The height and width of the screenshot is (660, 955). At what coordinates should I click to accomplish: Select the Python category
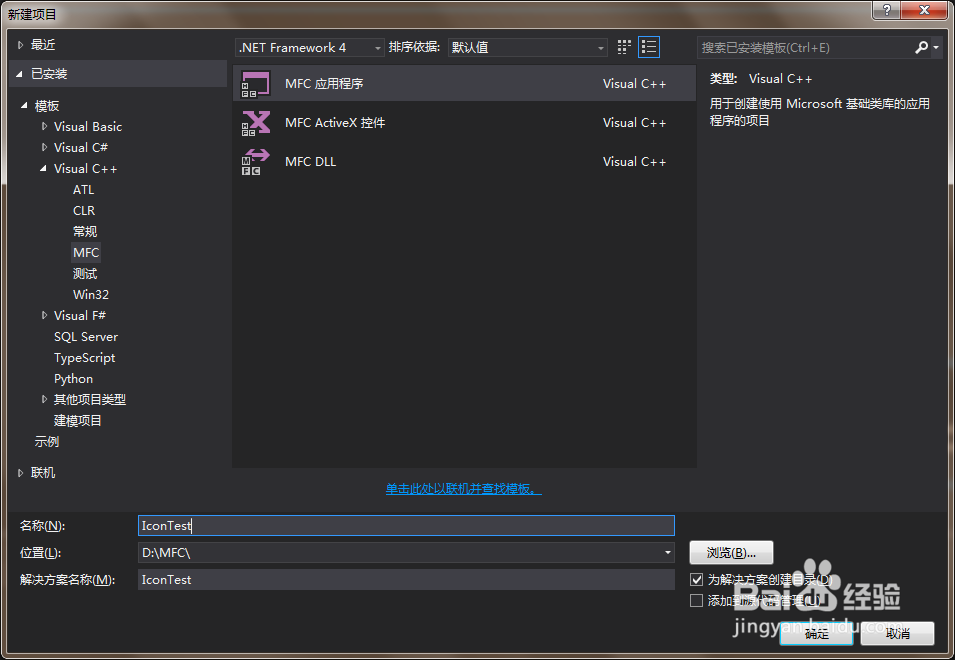click(x=74, y=379)
